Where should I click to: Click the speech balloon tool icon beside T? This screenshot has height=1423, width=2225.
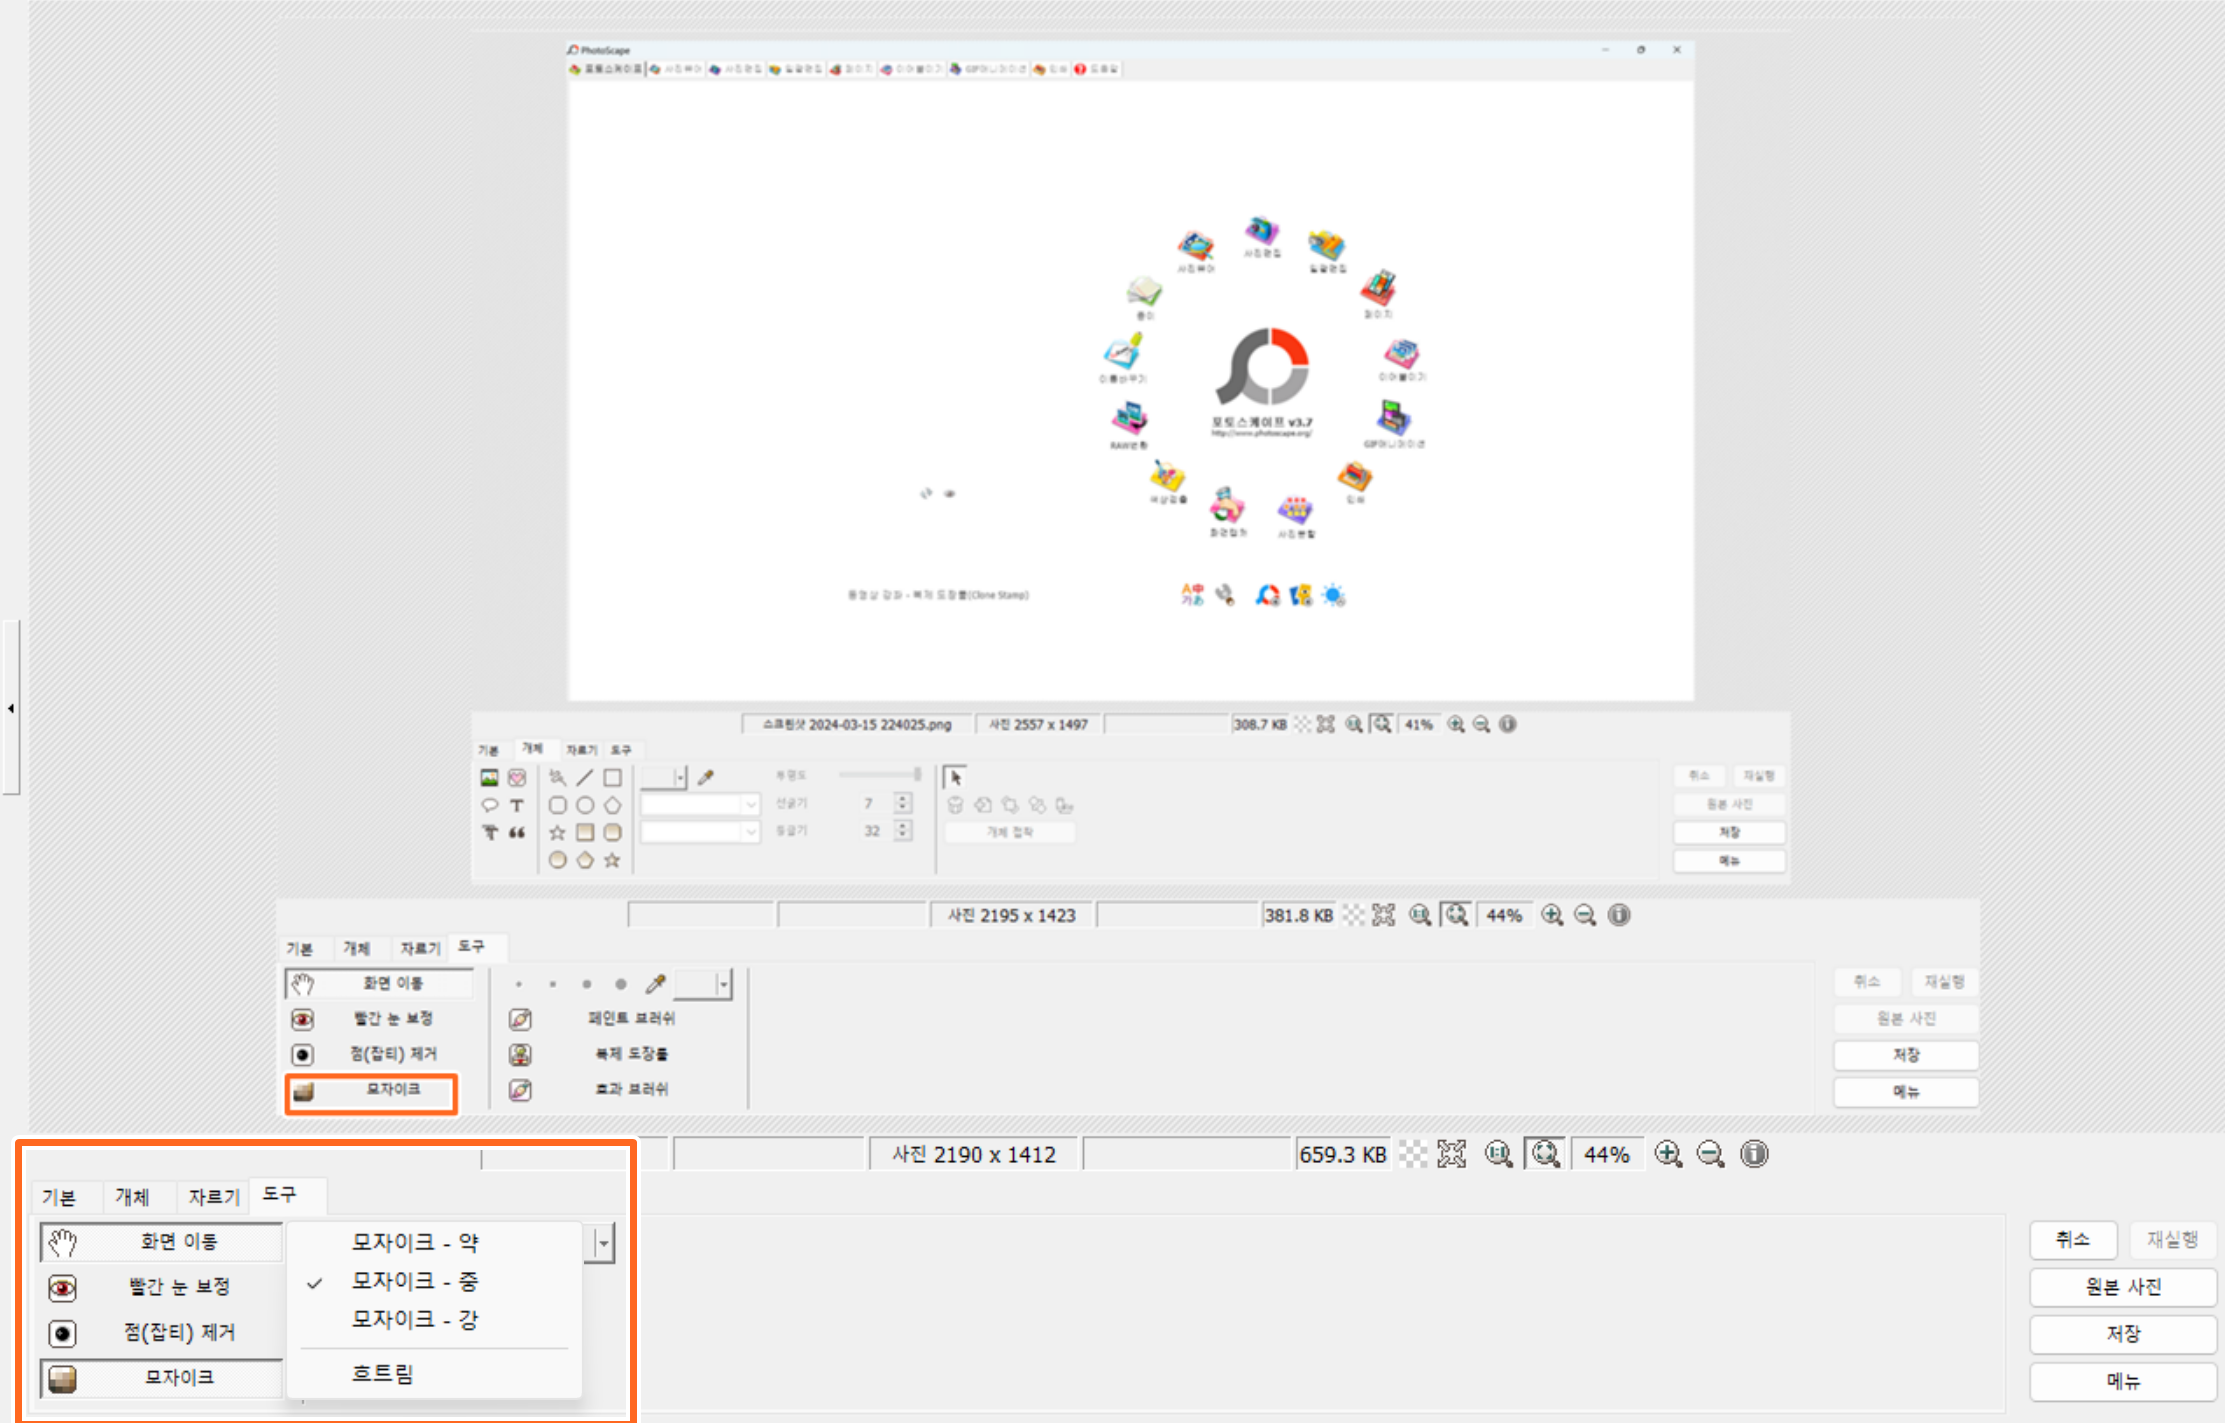click(489, 805)
